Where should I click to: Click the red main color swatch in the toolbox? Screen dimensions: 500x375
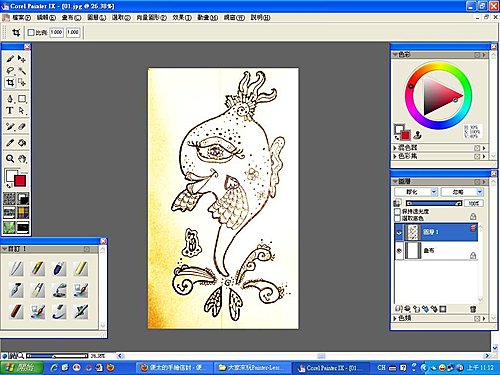[20, 181]
